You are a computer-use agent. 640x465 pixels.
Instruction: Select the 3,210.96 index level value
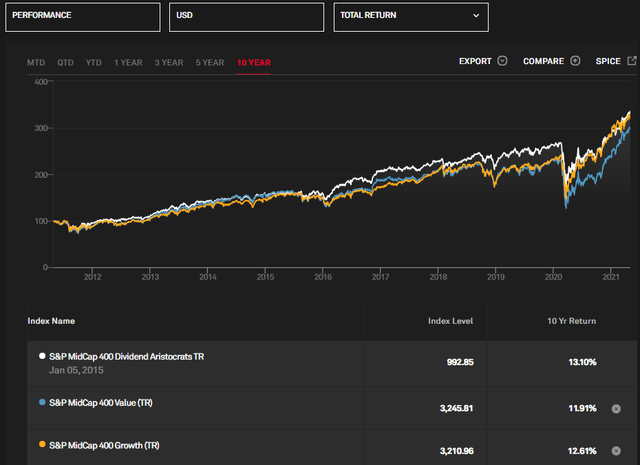tap(457, 451)
